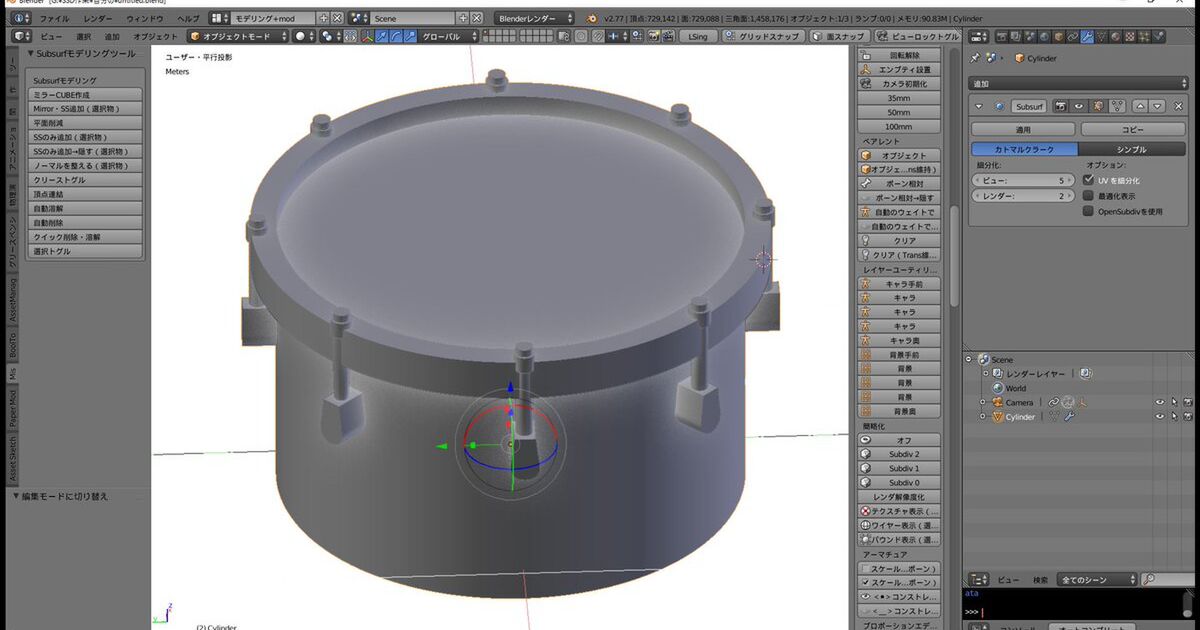1200x630 pixels.
Task: Click the 適用 apply button
Action: click(x=1023, y=129)
